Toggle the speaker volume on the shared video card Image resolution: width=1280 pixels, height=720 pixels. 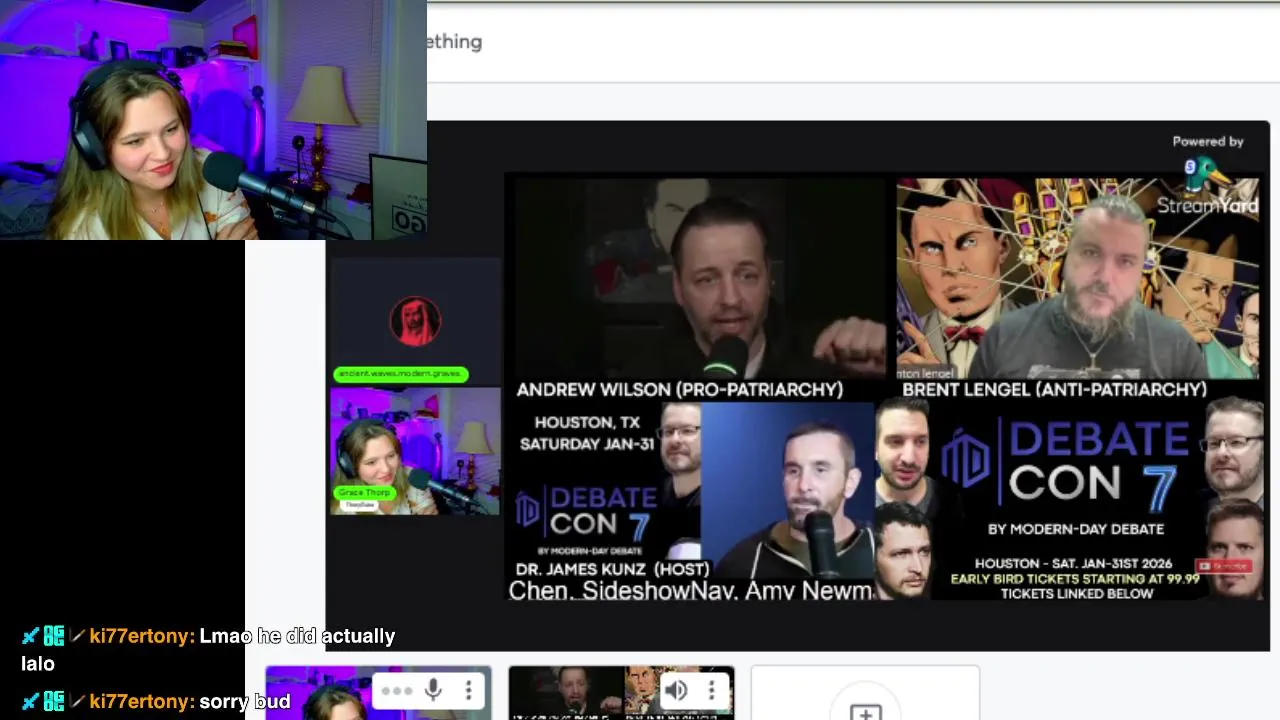(x=677, y=690)
